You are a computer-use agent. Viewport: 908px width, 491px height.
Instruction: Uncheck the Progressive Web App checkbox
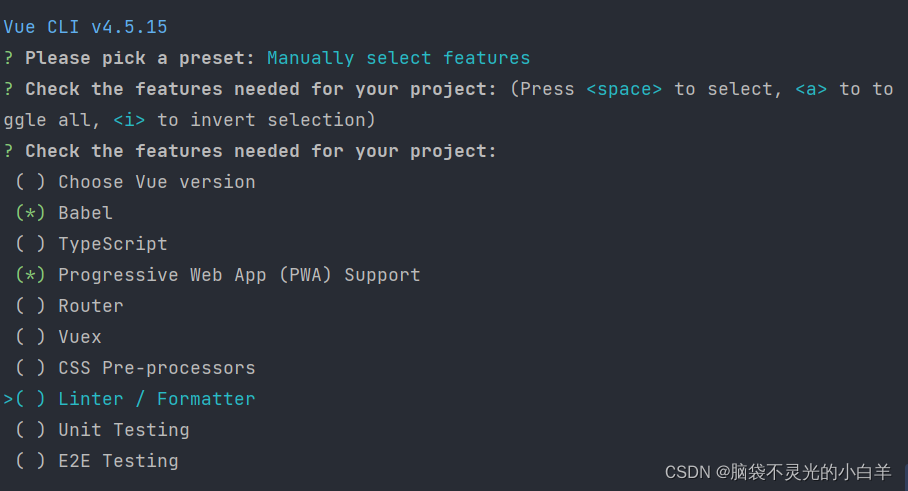pyautogui.click(x=30, y=275)
